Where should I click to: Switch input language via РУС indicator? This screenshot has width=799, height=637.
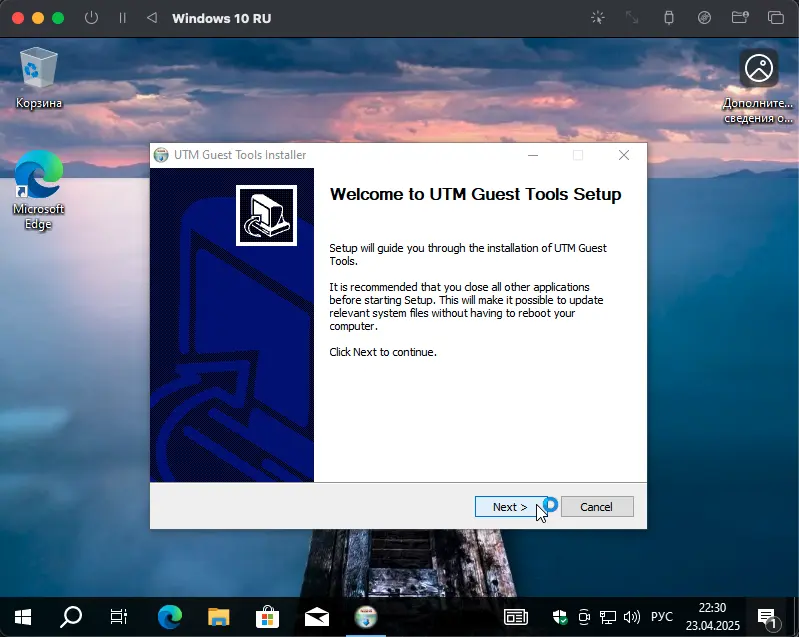pyautogui.click(x=661, y=617)
